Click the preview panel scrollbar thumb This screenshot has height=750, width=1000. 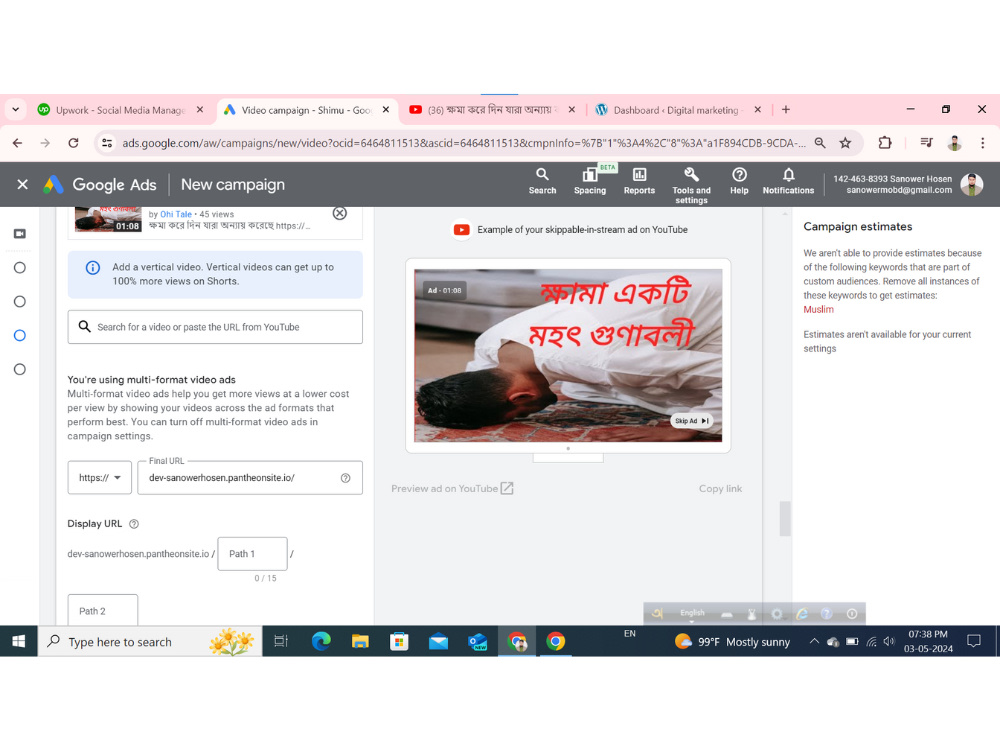(785, 518)
